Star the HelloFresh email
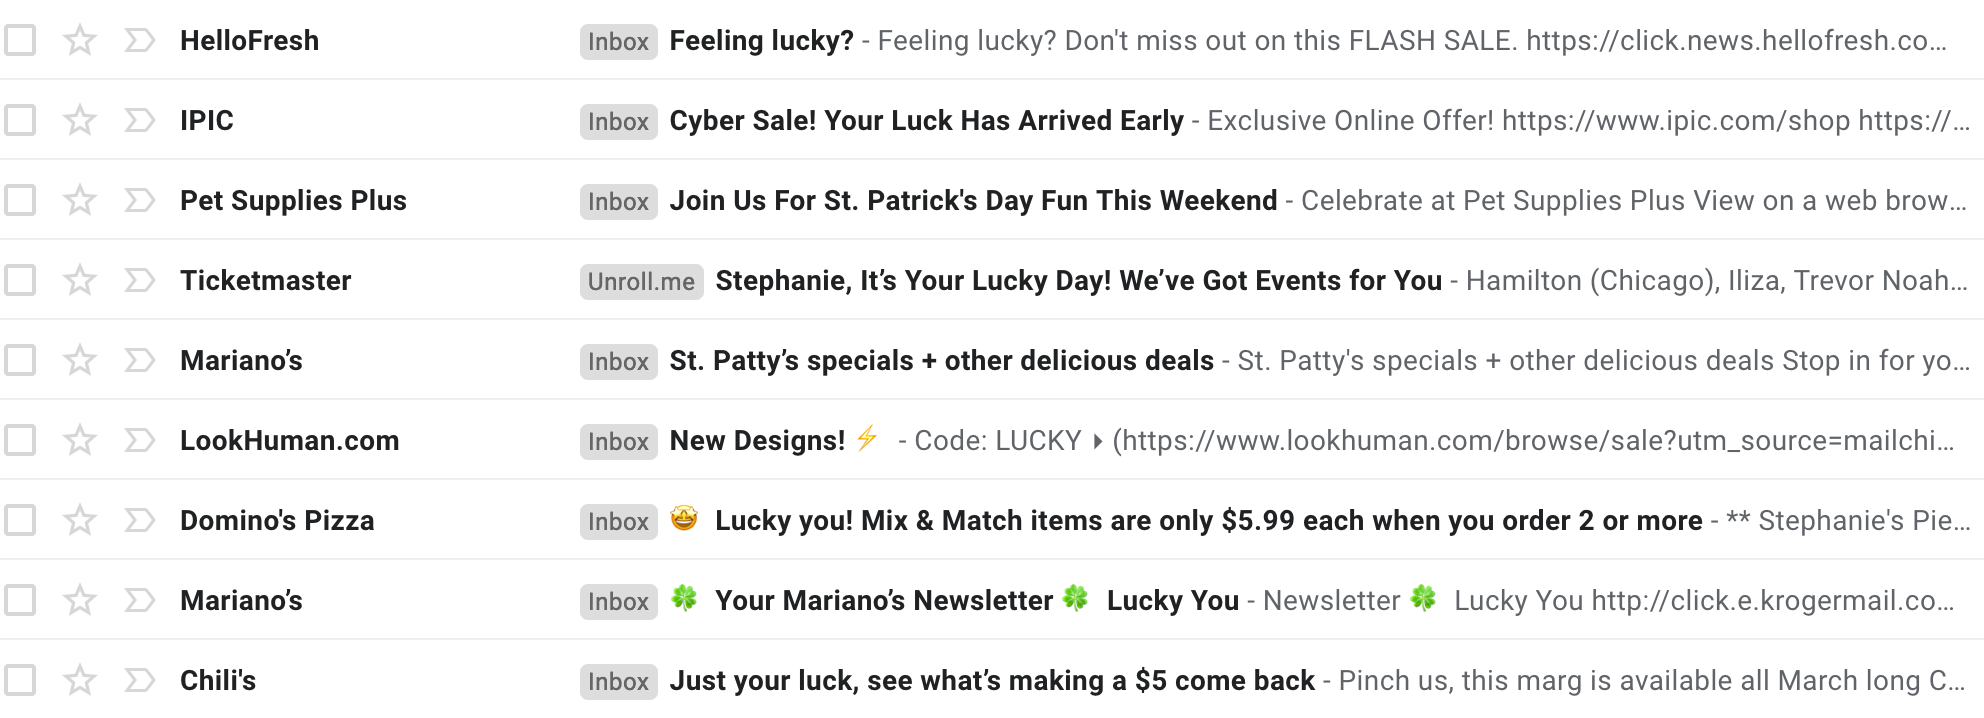1984x718 pixels. click(x=80, y=41)
